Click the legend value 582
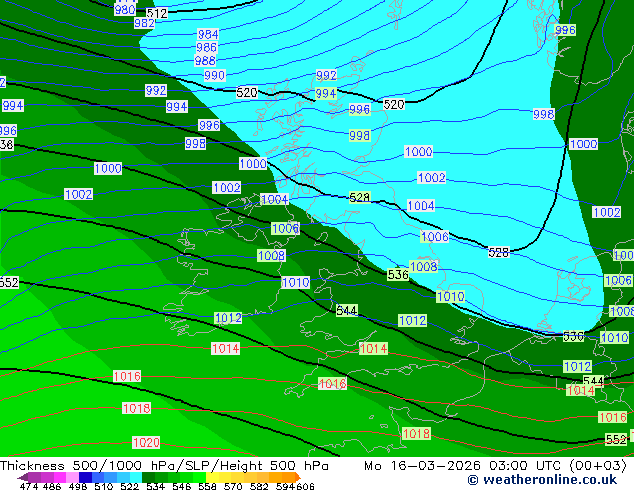This screenshot has width=634, height=490. click(259, 486)
